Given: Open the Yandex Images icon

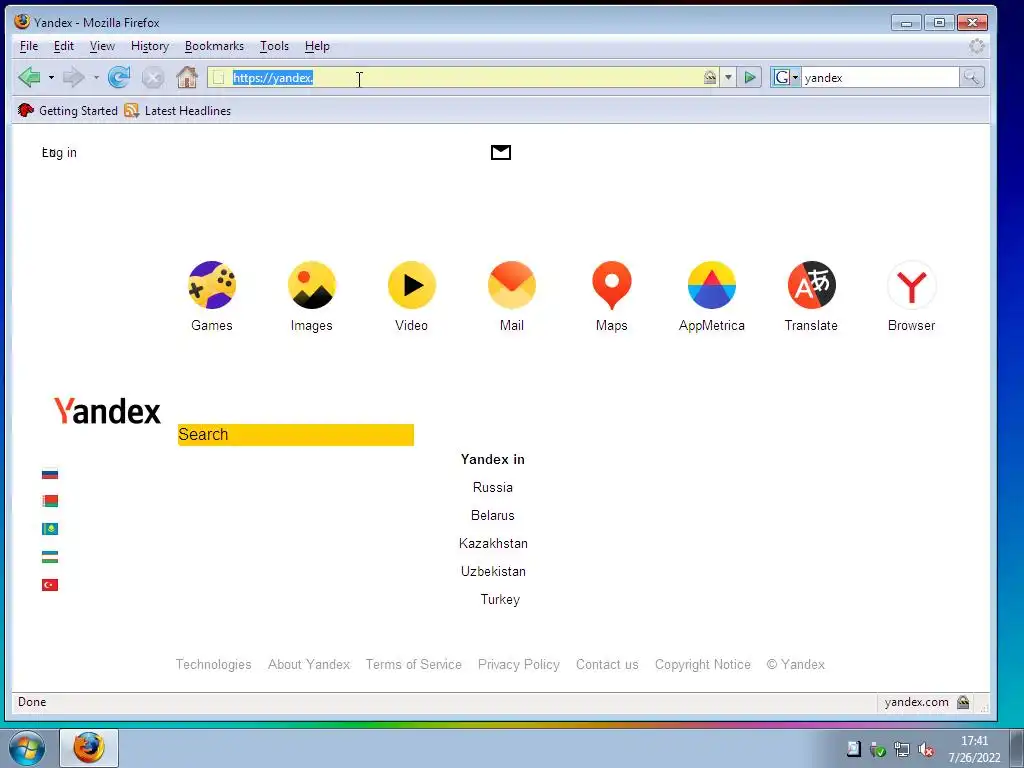Looking at the screenshot, I should [312, 285].
